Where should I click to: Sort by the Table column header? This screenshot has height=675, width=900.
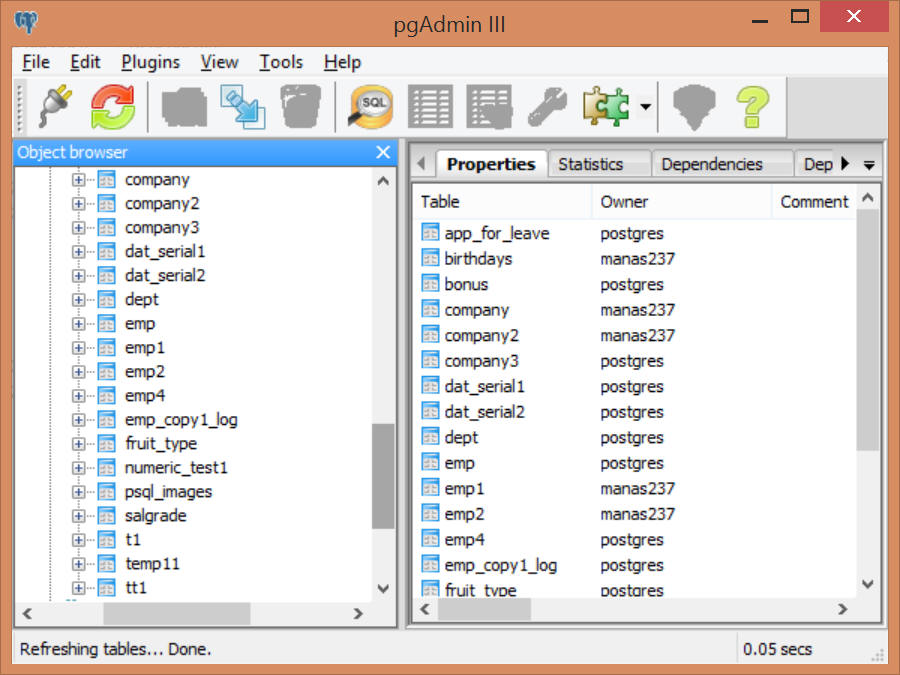click(x=502, y=201)
